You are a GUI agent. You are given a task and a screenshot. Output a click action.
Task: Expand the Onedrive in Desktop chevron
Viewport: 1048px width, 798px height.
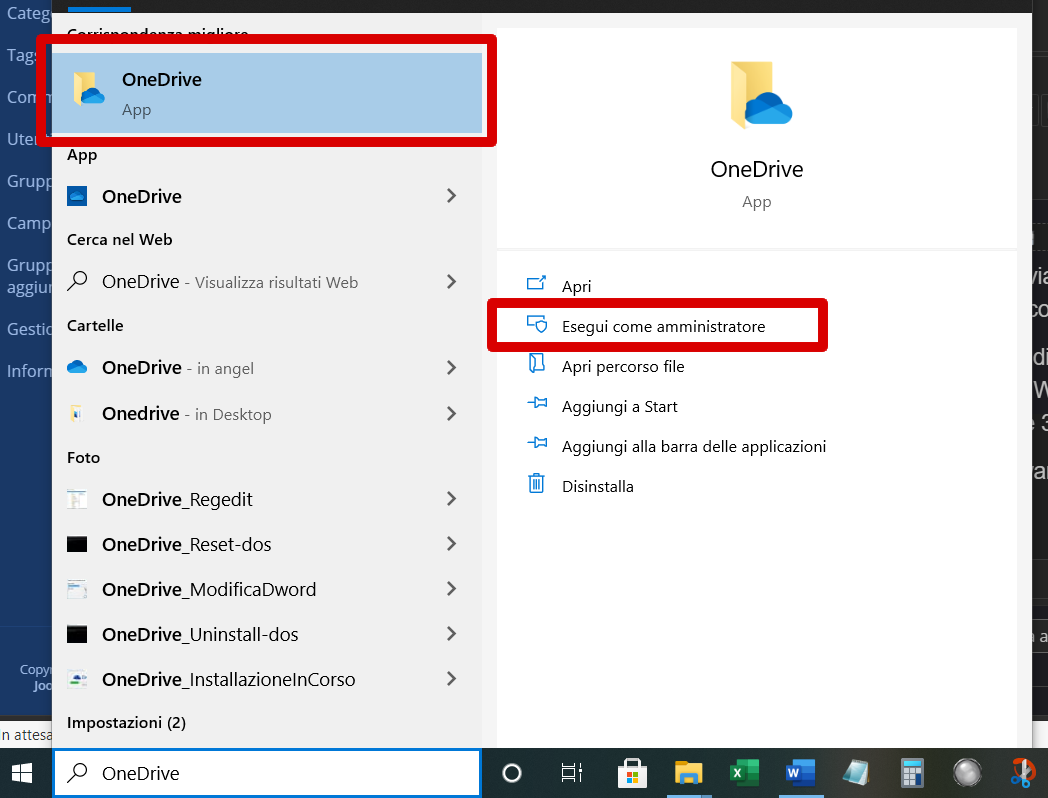coord(452,414)
